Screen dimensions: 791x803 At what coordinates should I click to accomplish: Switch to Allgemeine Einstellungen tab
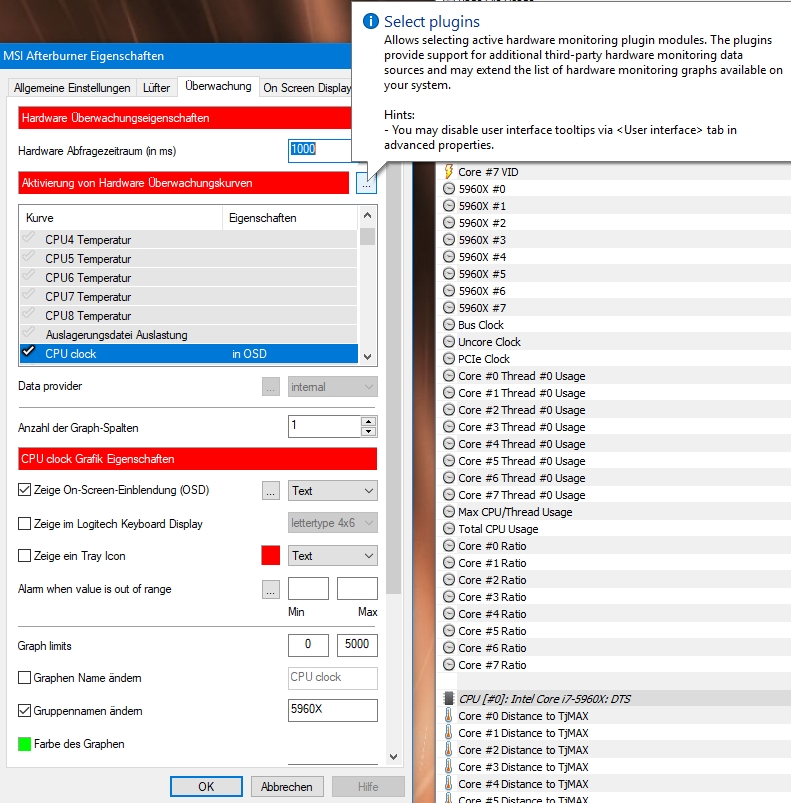[72, 88]
